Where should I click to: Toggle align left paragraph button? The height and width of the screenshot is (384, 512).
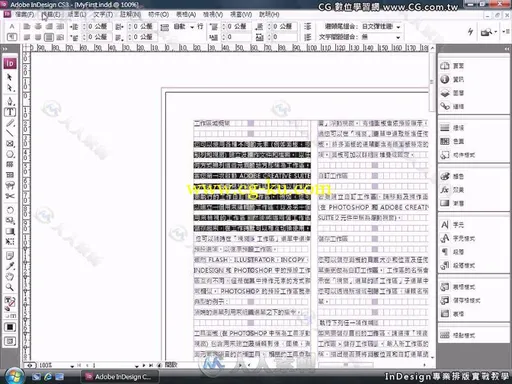27,26
